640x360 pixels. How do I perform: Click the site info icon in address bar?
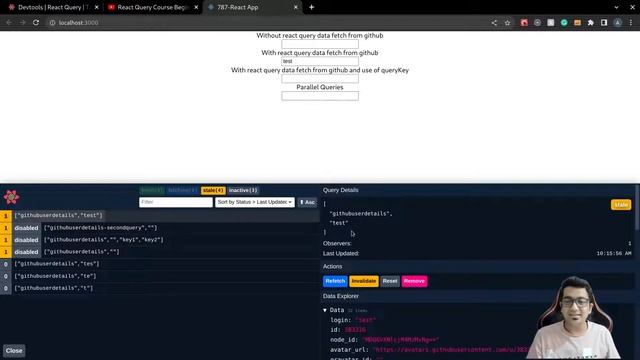pos(52,23)
